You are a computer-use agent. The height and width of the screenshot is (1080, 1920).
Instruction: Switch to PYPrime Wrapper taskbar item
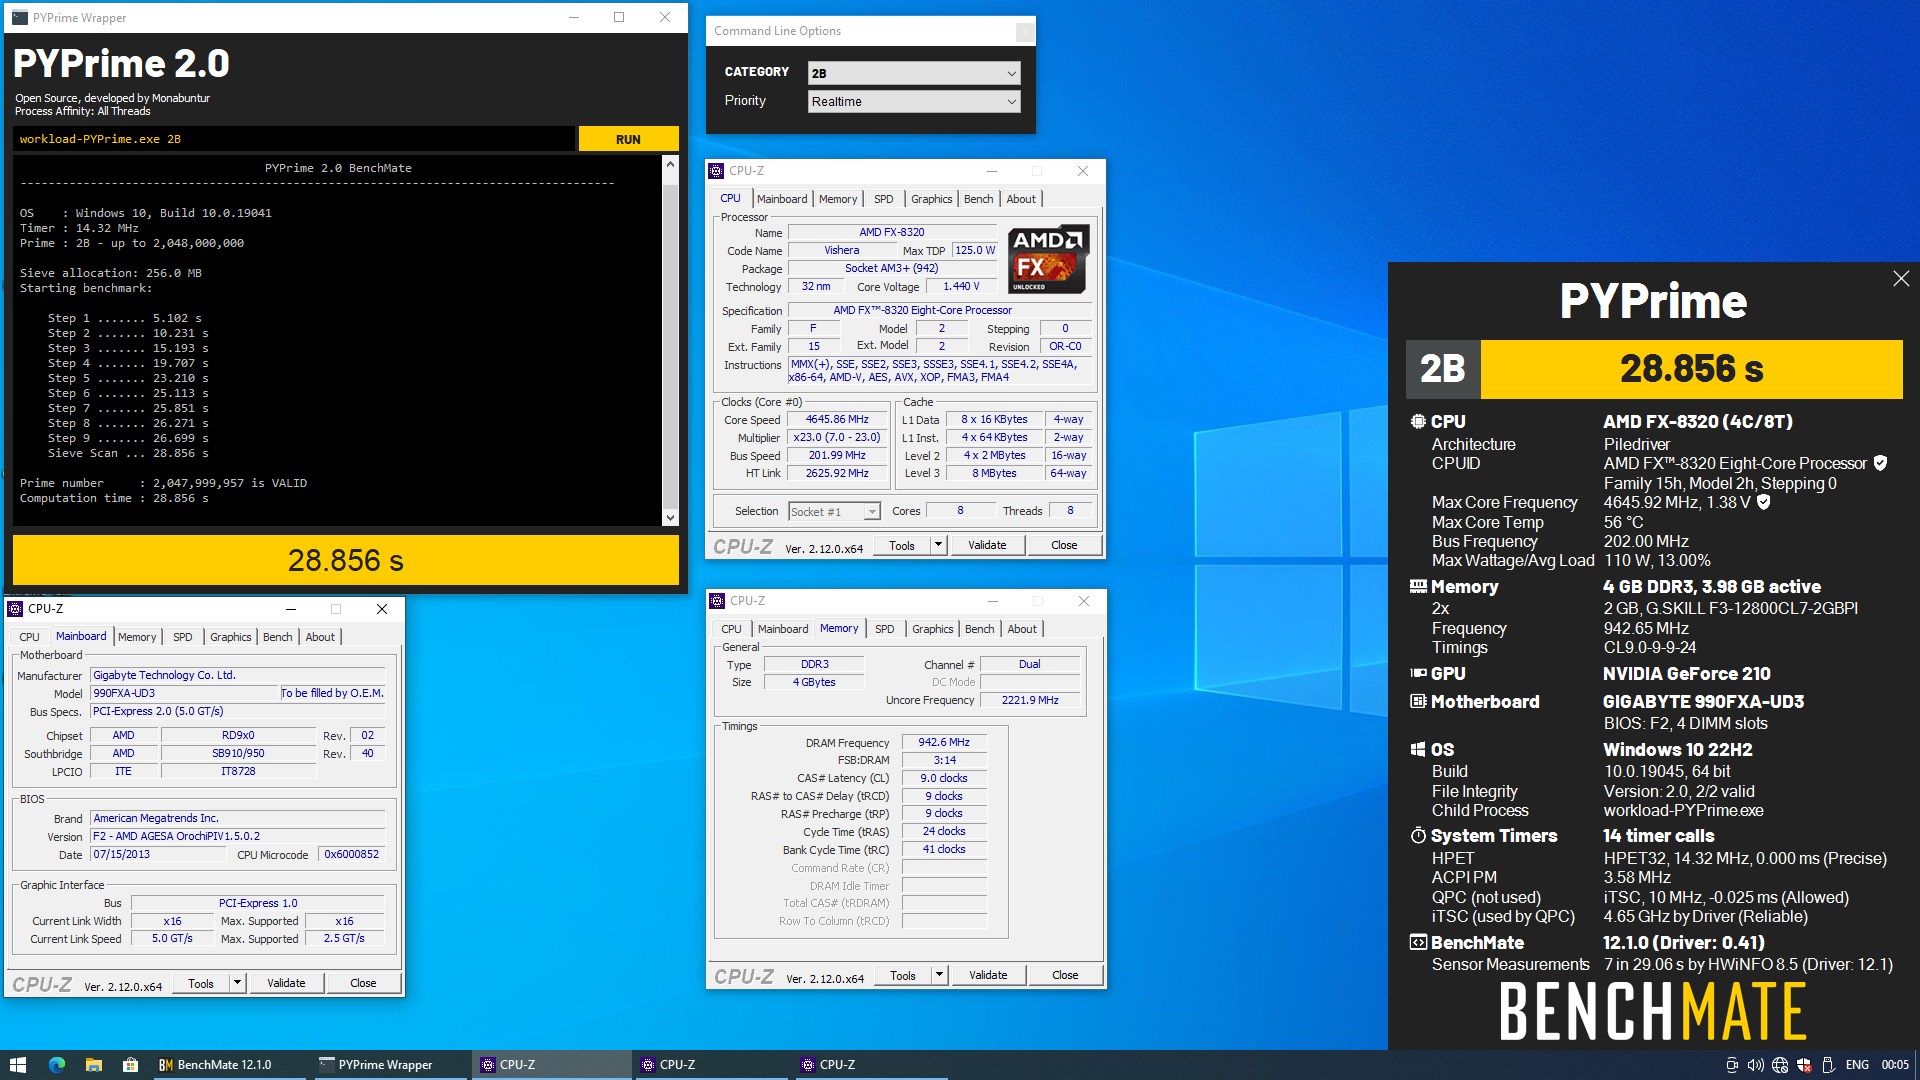[x=388, y=1065]
